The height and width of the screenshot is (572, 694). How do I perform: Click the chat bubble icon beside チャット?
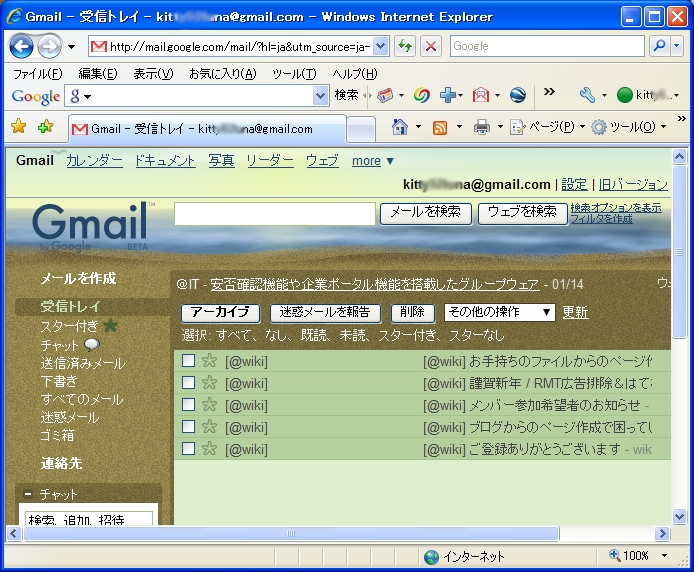[92, 344]
